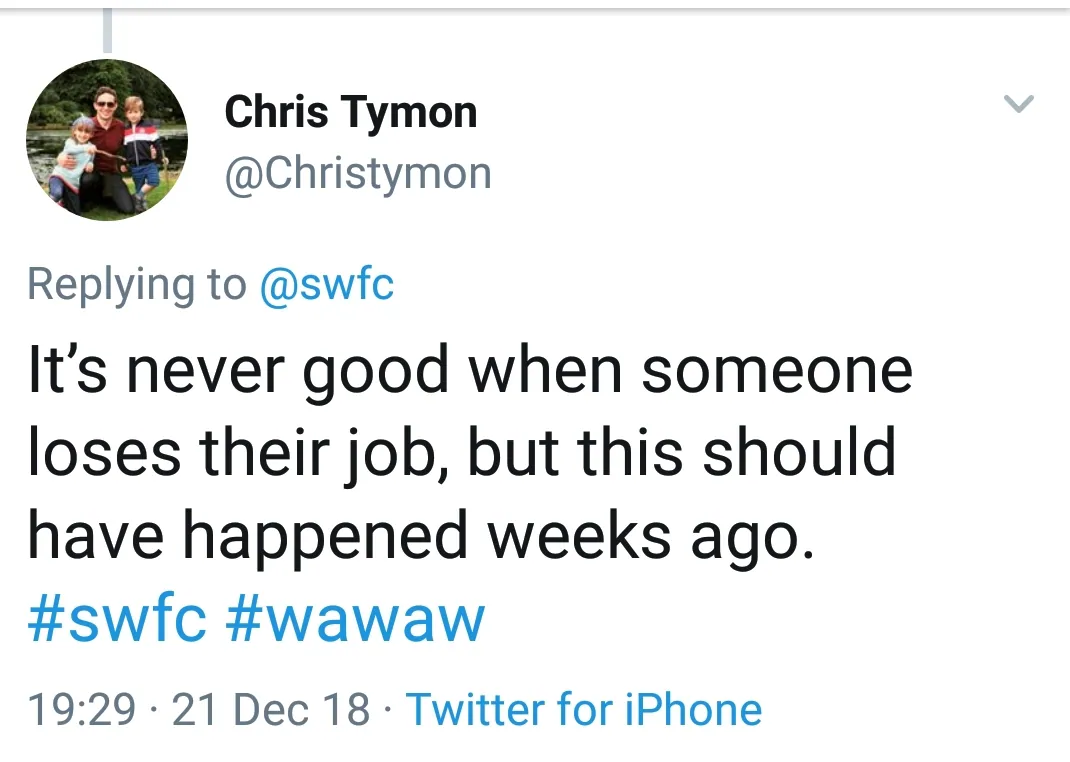
Task: Expand the tweet options chevron
Action: [1018, 103]
